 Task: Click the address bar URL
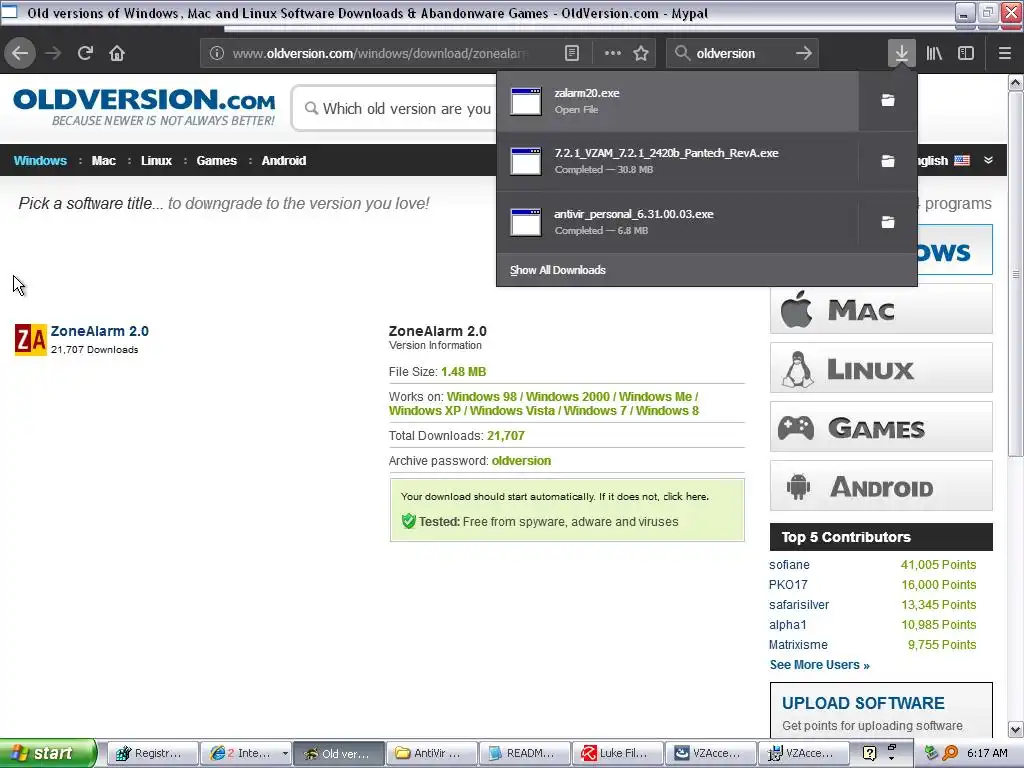point(379,54)
